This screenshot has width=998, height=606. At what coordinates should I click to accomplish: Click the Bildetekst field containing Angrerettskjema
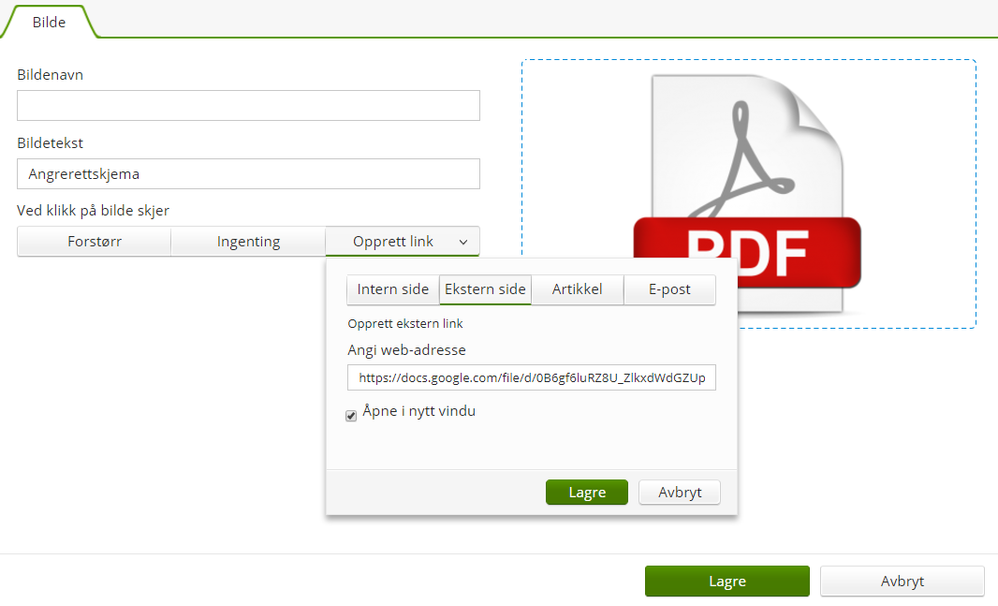pos(248,174)
